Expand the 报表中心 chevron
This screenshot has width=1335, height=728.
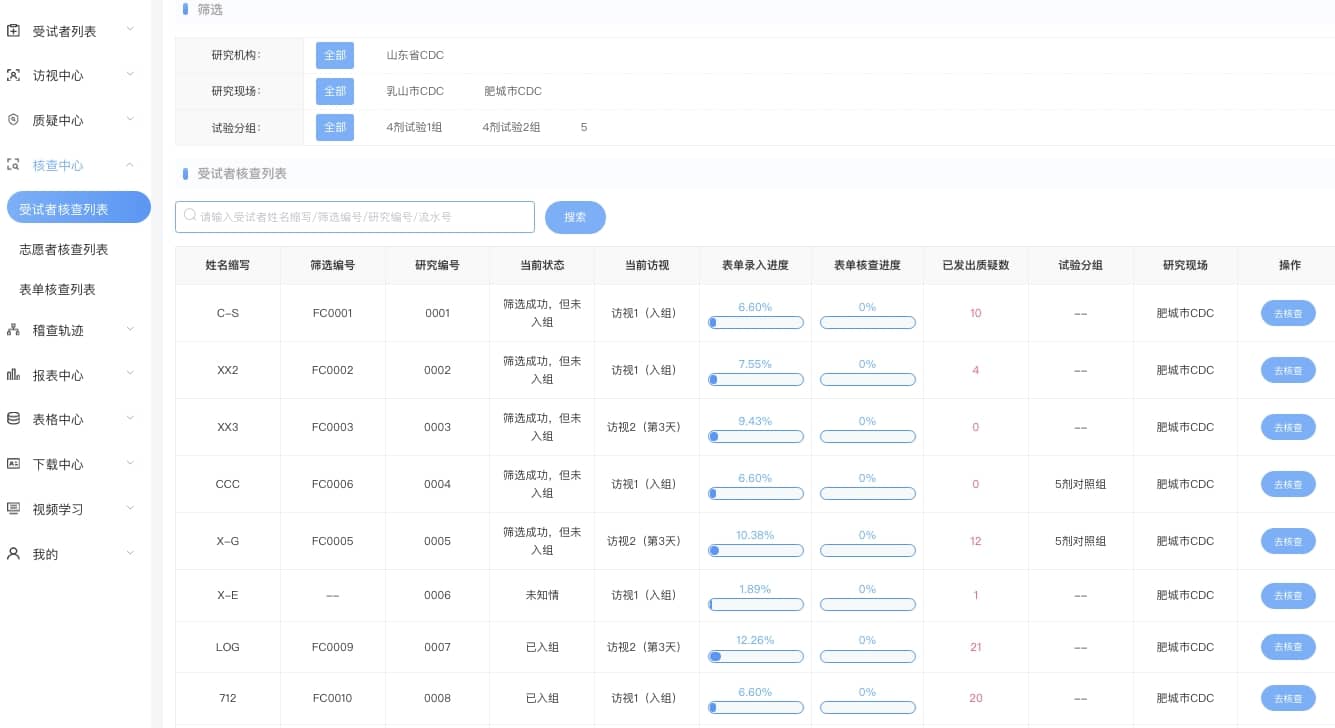coord(130,374)
